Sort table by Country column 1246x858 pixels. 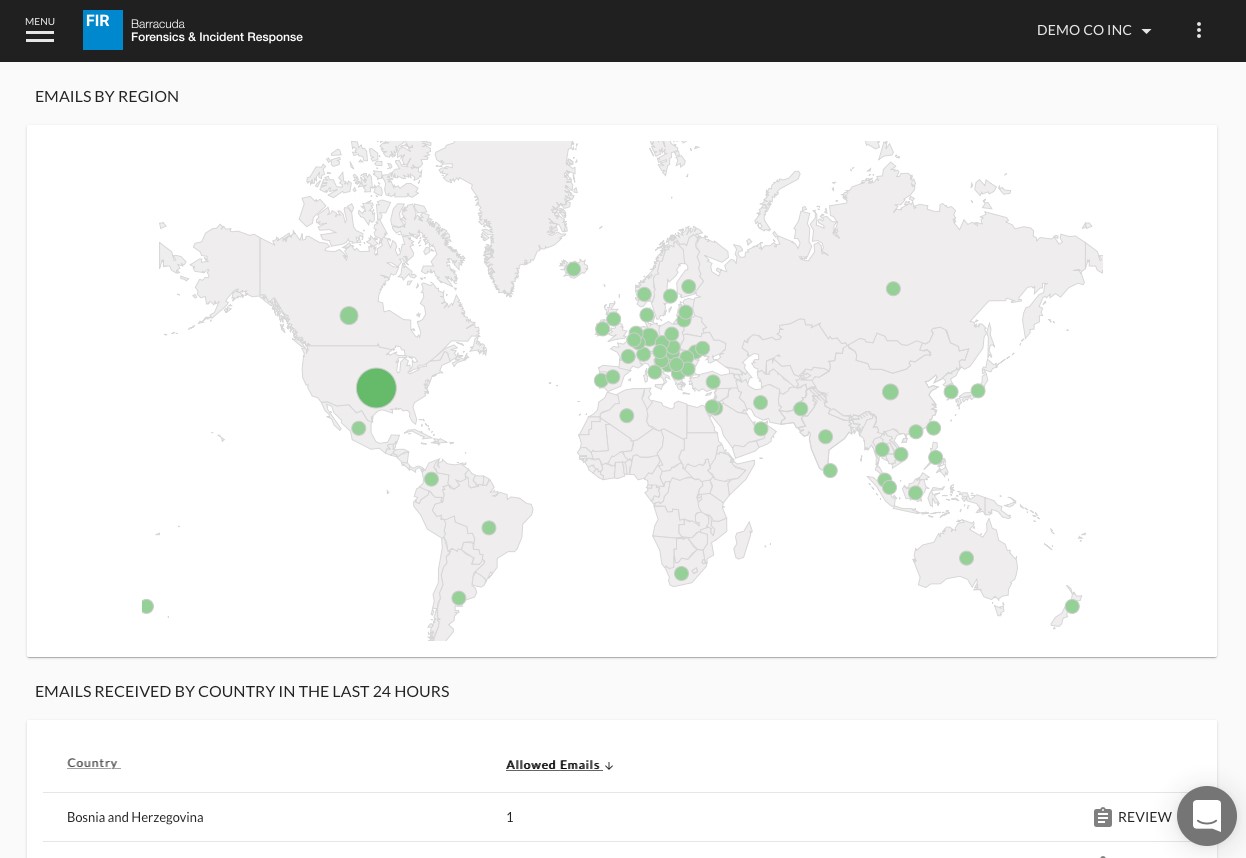click(x=93, y=763)
